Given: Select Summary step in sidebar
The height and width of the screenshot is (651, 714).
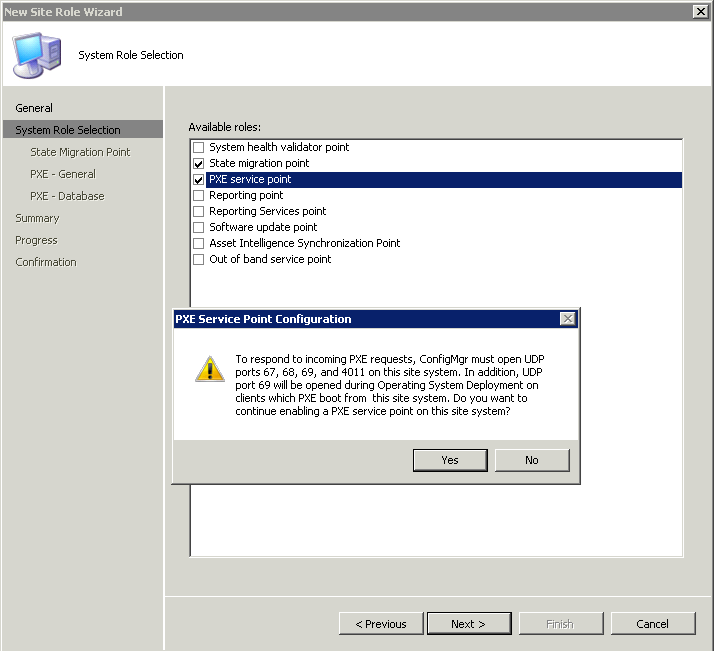Looking at the screenshot, I should click(37, 218).
